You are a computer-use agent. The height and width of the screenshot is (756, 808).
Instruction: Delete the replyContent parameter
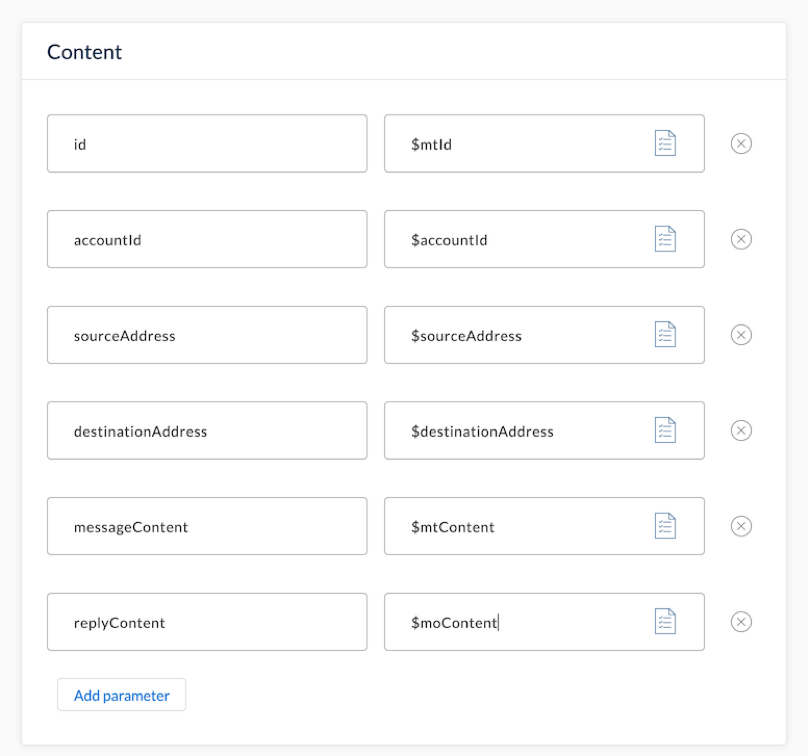coord(741,621)
